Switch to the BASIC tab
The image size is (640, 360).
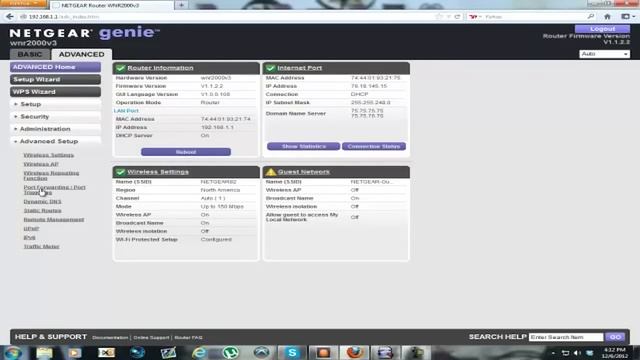[30, 54]
